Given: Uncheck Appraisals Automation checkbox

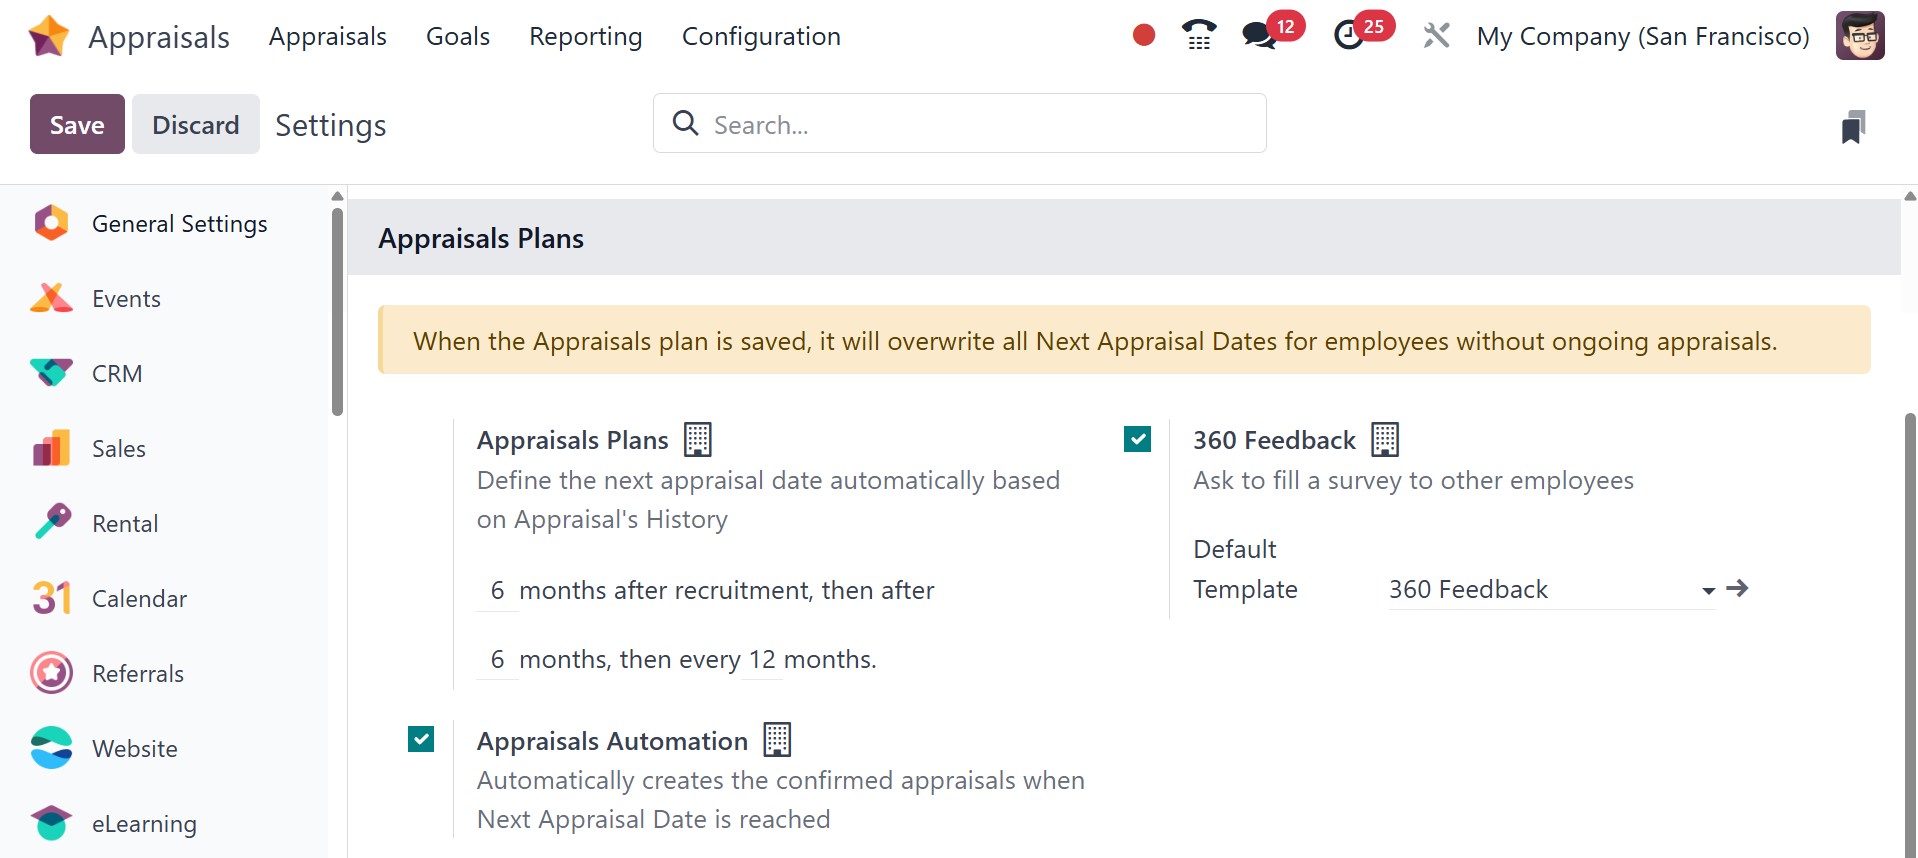Looking at the screenshot, I should (421, 739).
